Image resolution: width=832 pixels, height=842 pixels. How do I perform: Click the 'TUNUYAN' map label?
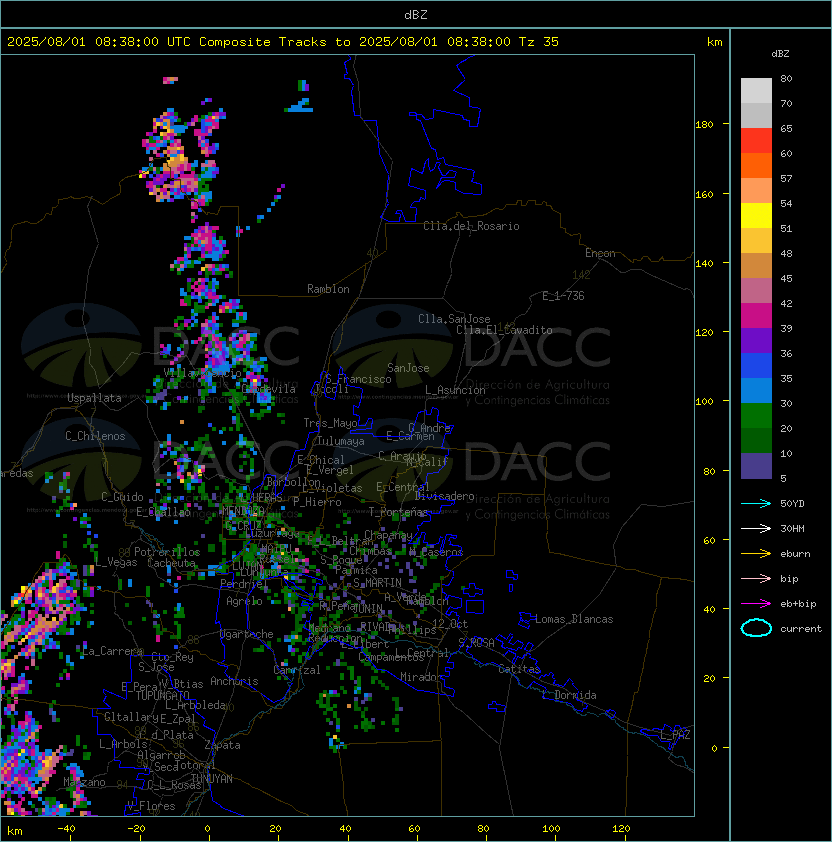point(212,779)
